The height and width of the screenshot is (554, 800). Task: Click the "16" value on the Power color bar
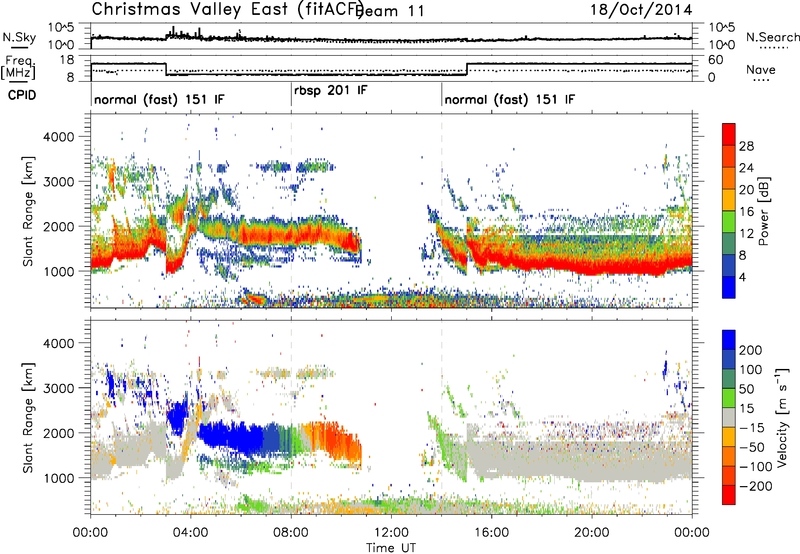point(746,211)
